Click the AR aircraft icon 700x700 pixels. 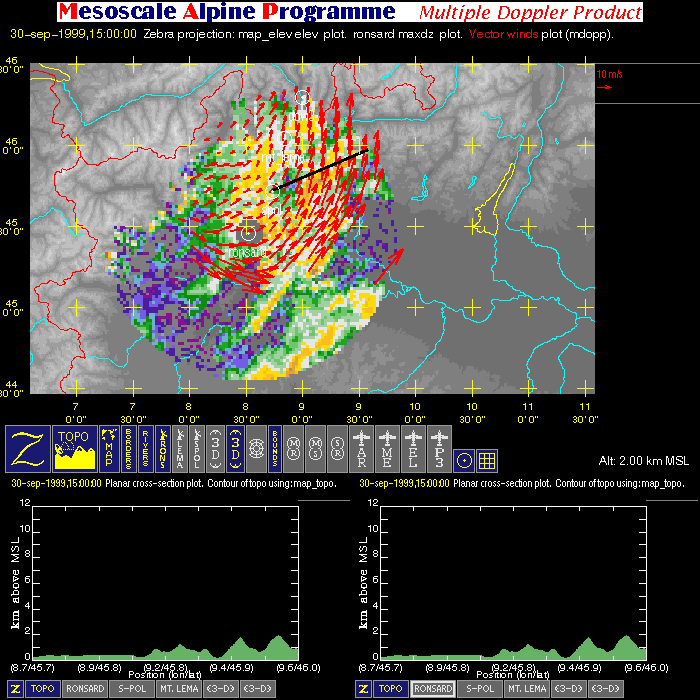pyautogui.click(x=364, y=447)
